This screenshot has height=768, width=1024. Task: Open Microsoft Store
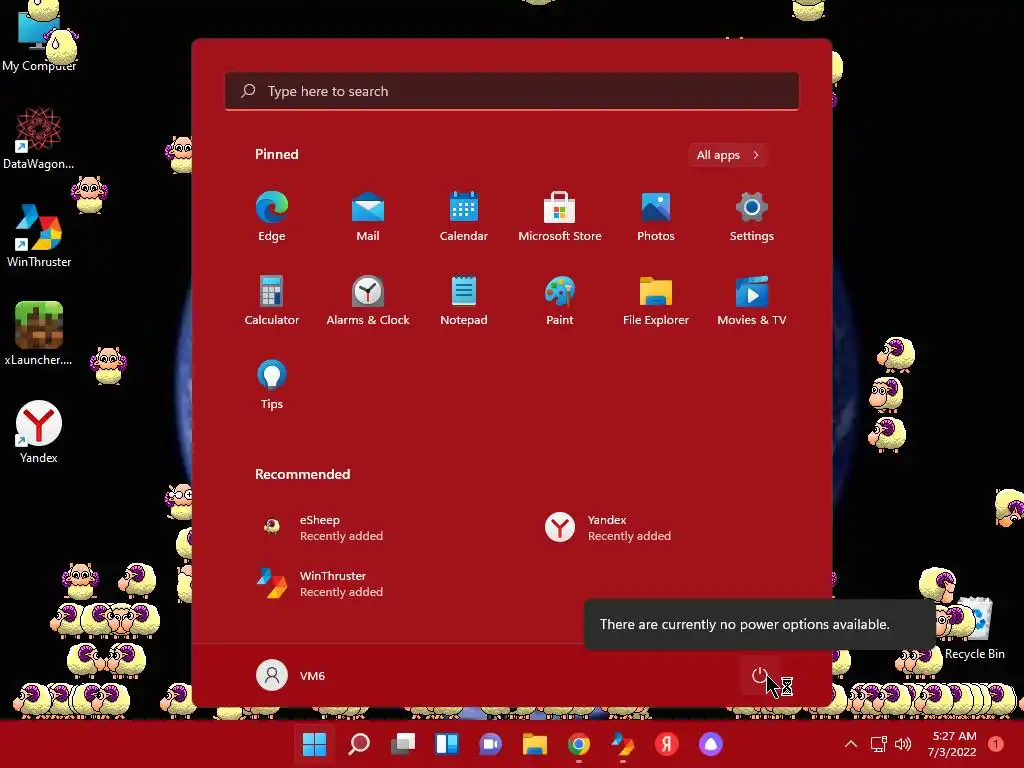560,217
